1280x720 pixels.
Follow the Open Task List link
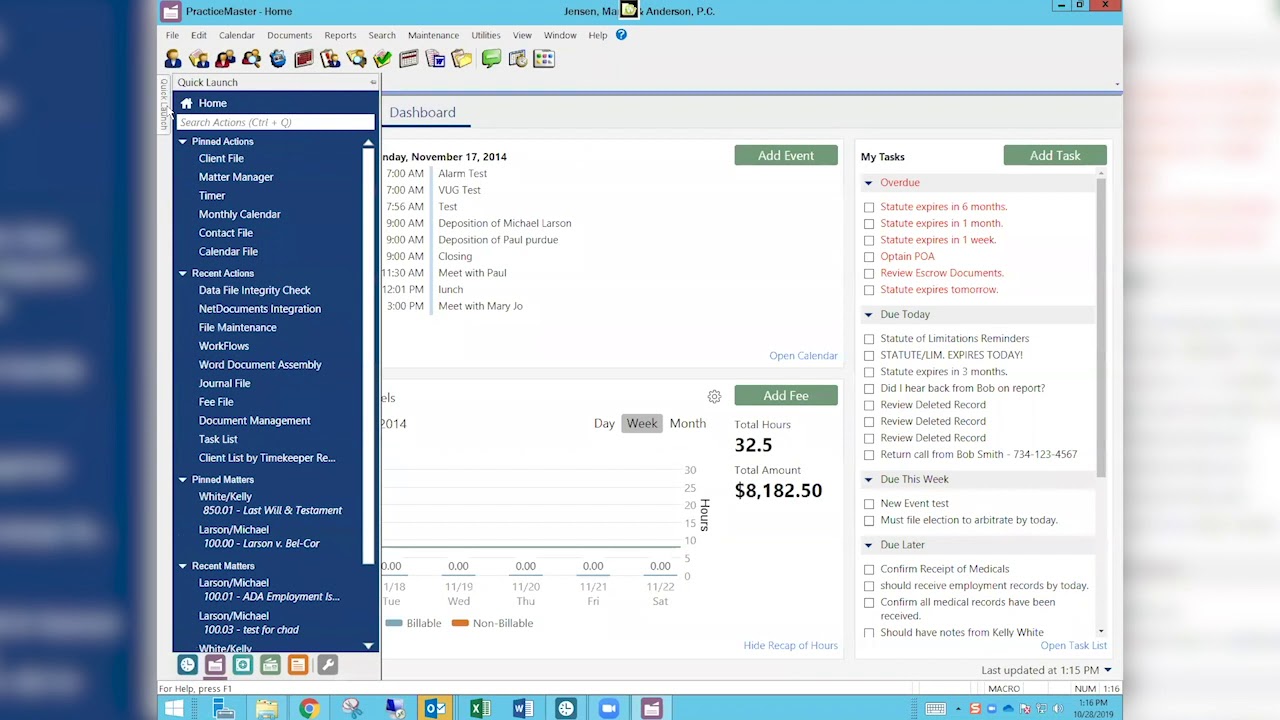[1073, 646]
